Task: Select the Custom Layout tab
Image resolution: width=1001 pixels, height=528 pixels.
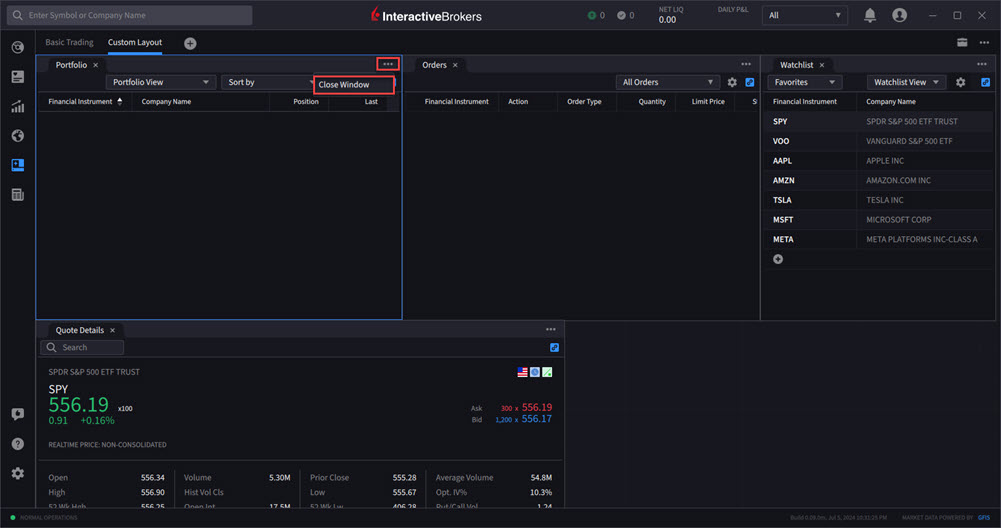Action: pyautogui.click(x=135, y=42)
